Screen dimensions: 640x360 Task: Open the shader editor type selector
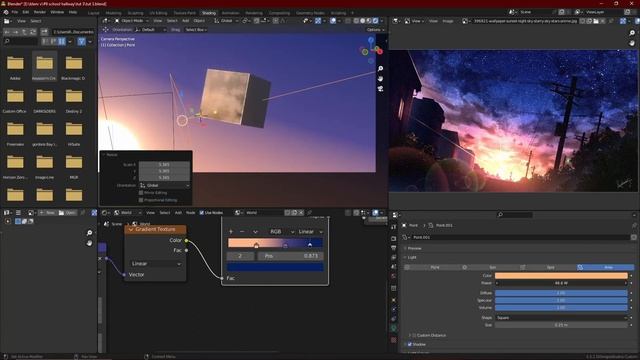[x=105, y=213]
